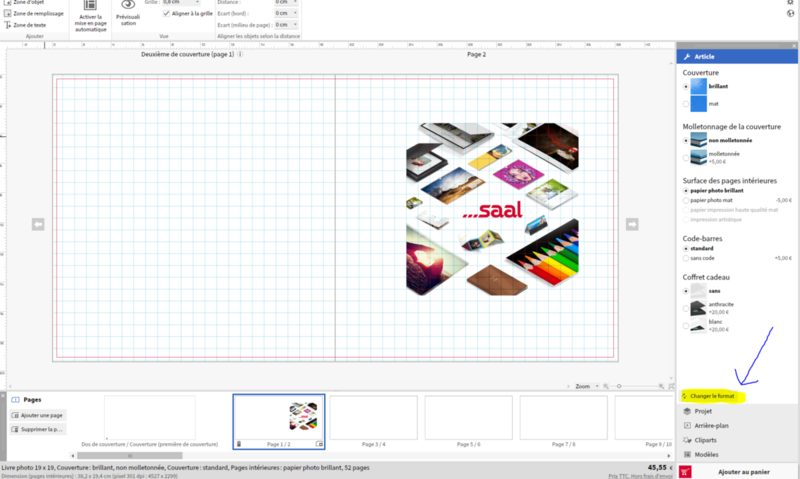Viewport: 800px width, 479px height.
Task: Open the Ecart (bord) dropdown
Action: pos(295,13)
